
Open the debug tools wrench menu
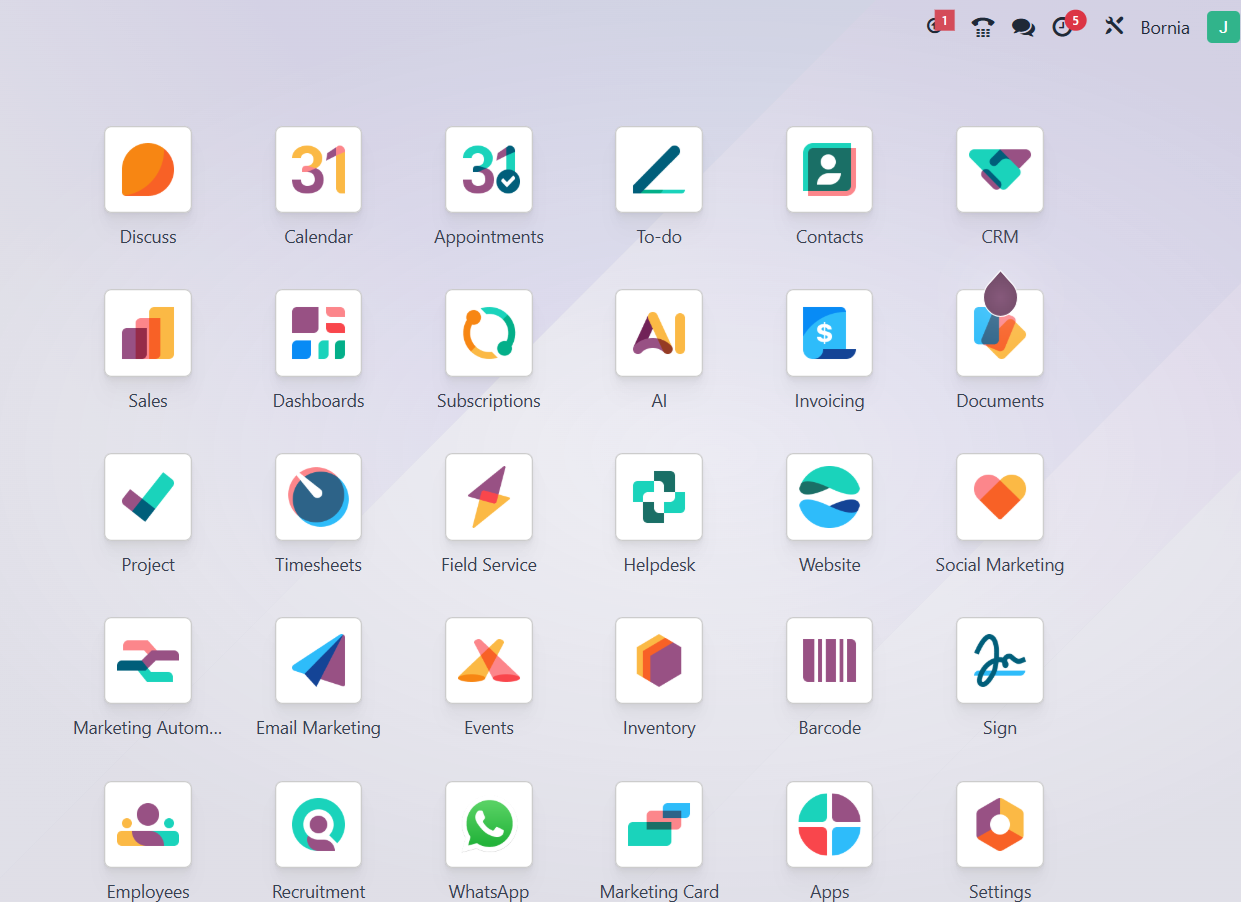[x=1114, y=27]
